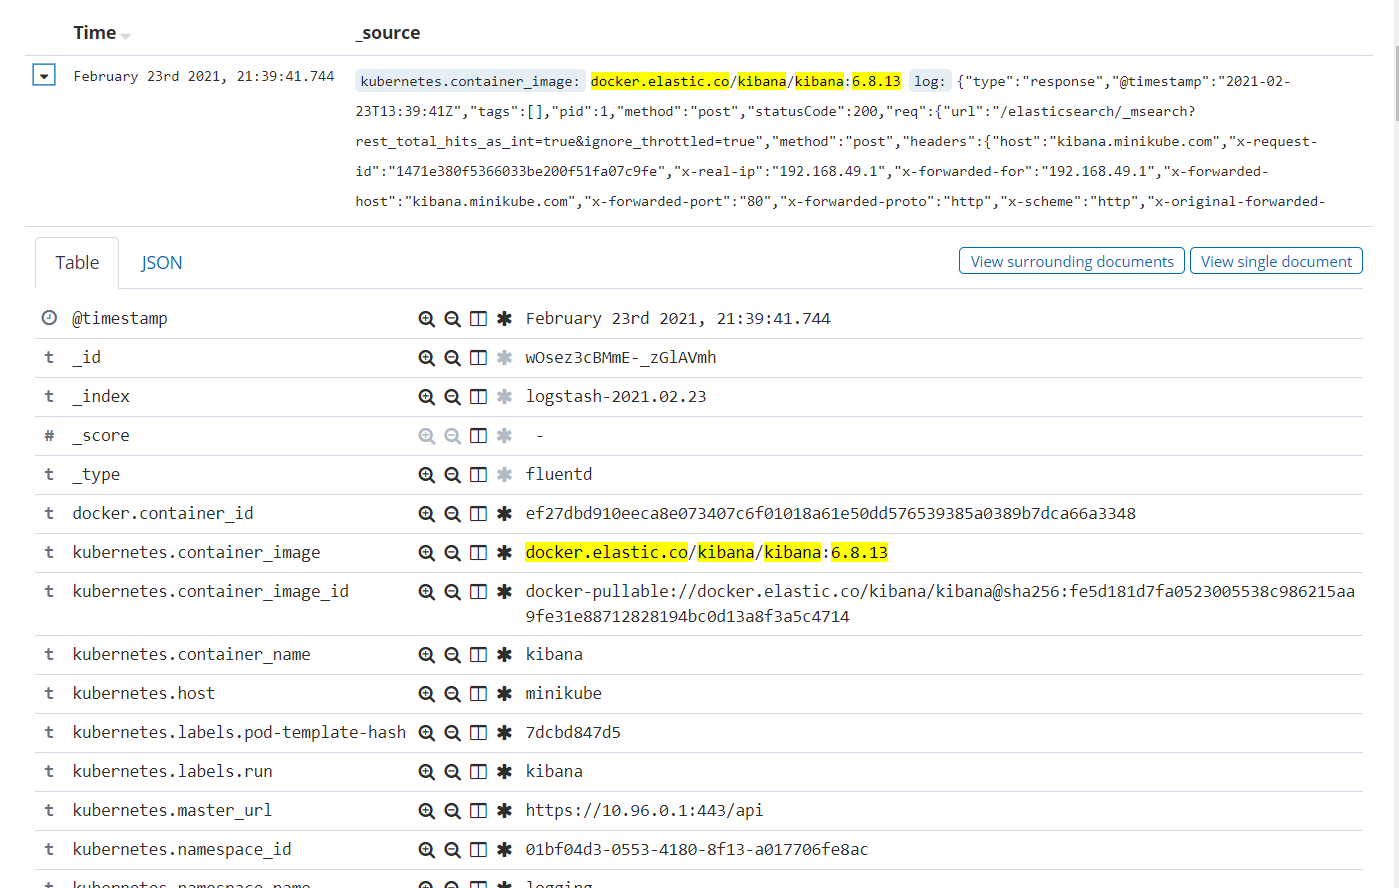Collapse the expanded document row arrow

pos(44,76)
